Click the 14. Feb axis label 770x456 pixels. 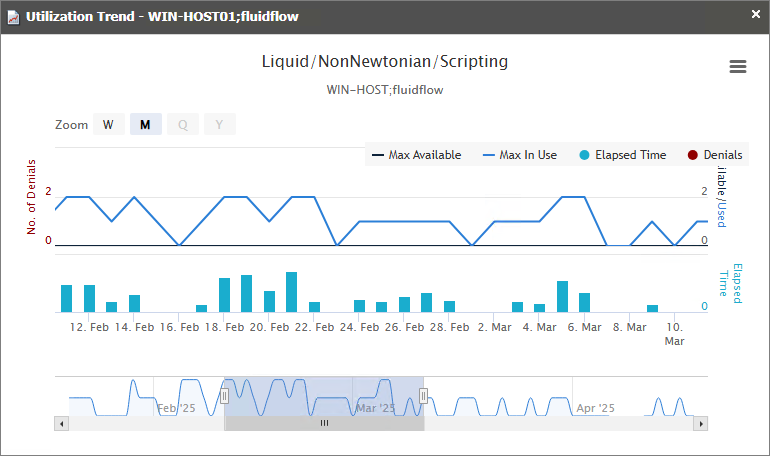(134, 327)
